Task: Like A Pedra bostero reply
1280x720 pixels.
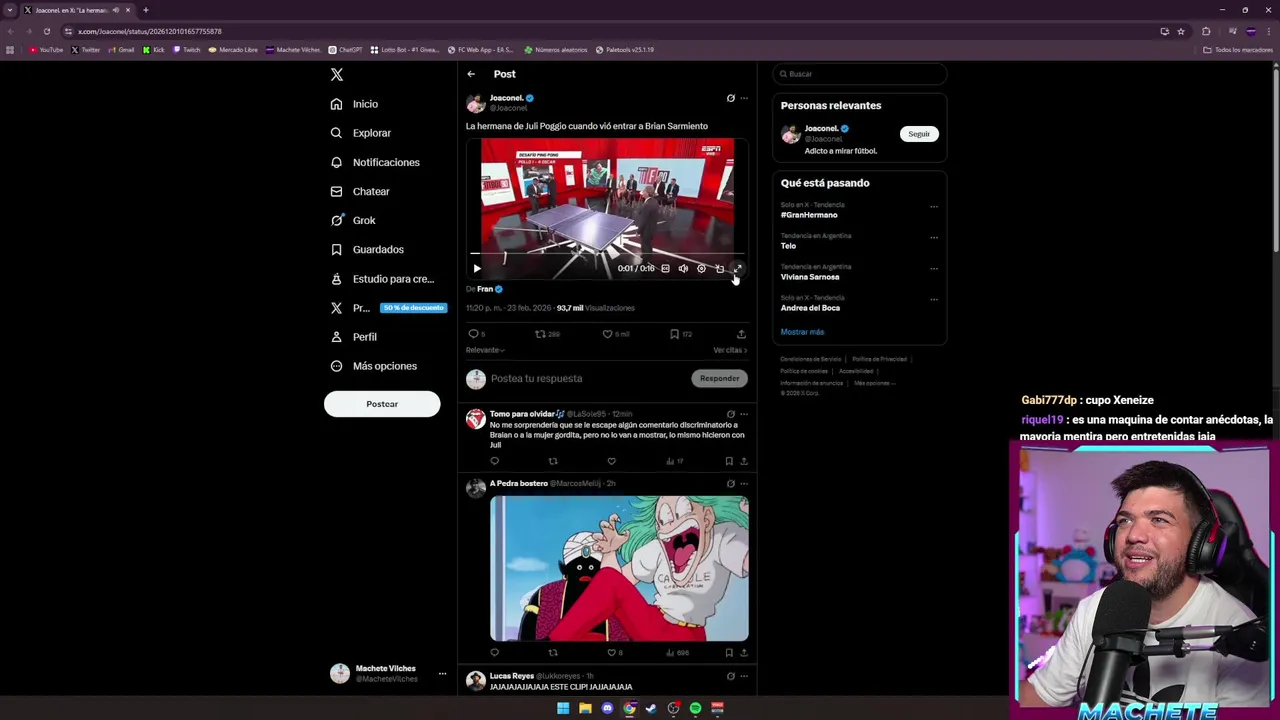Action: pos(612,653)
